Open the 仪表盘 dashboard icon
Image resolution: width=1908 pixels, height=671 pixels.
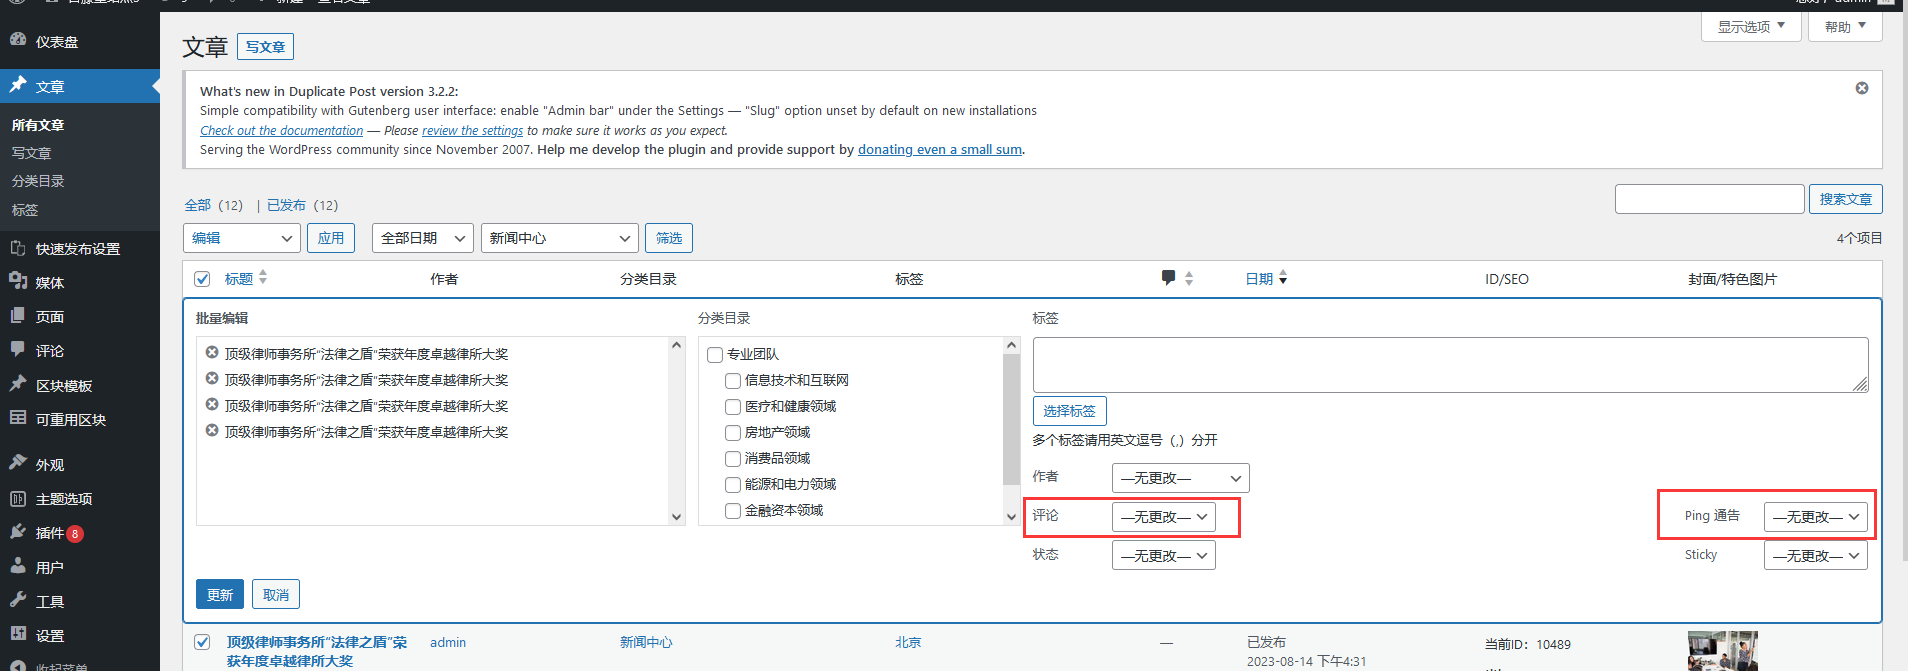point(18,40)
